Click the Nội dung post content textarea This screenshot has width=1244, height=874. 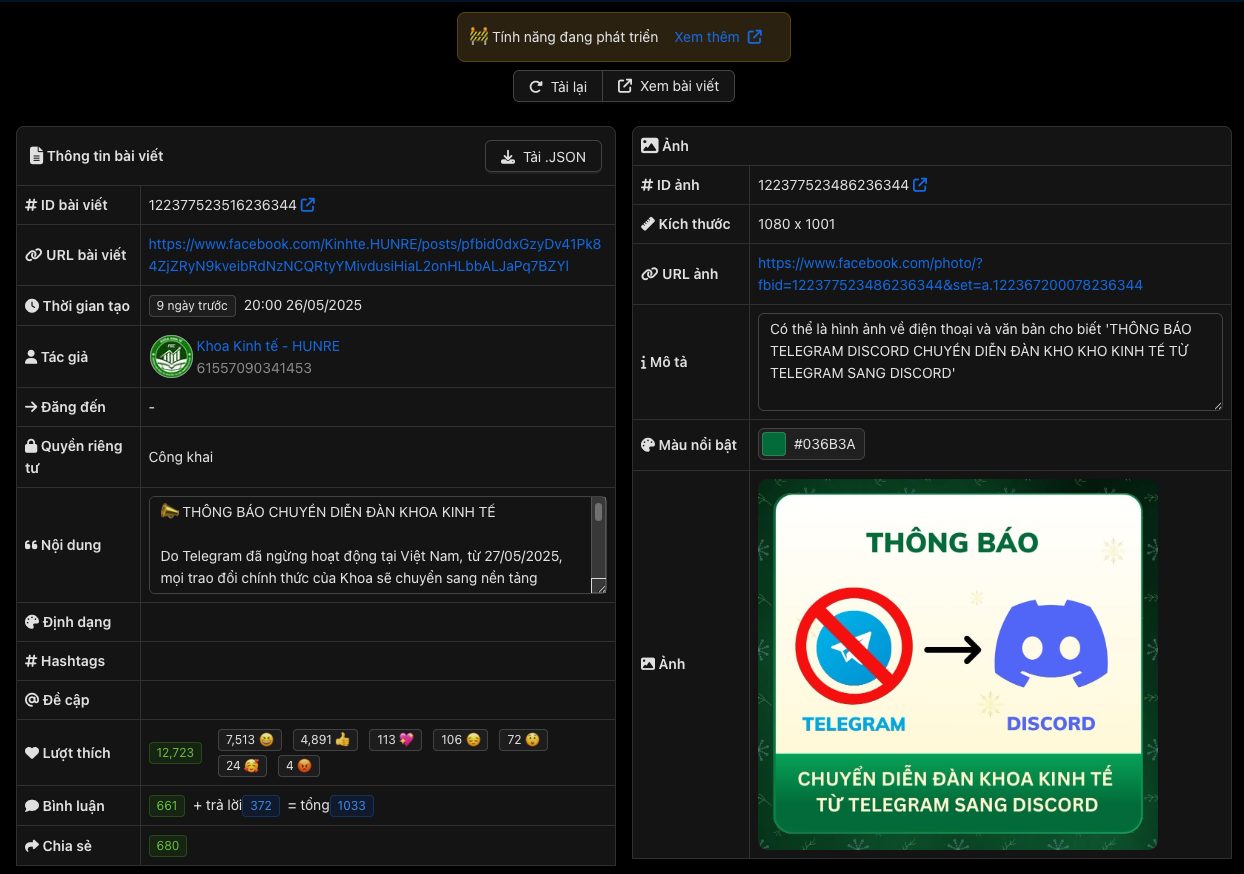(x=377, y=545)
